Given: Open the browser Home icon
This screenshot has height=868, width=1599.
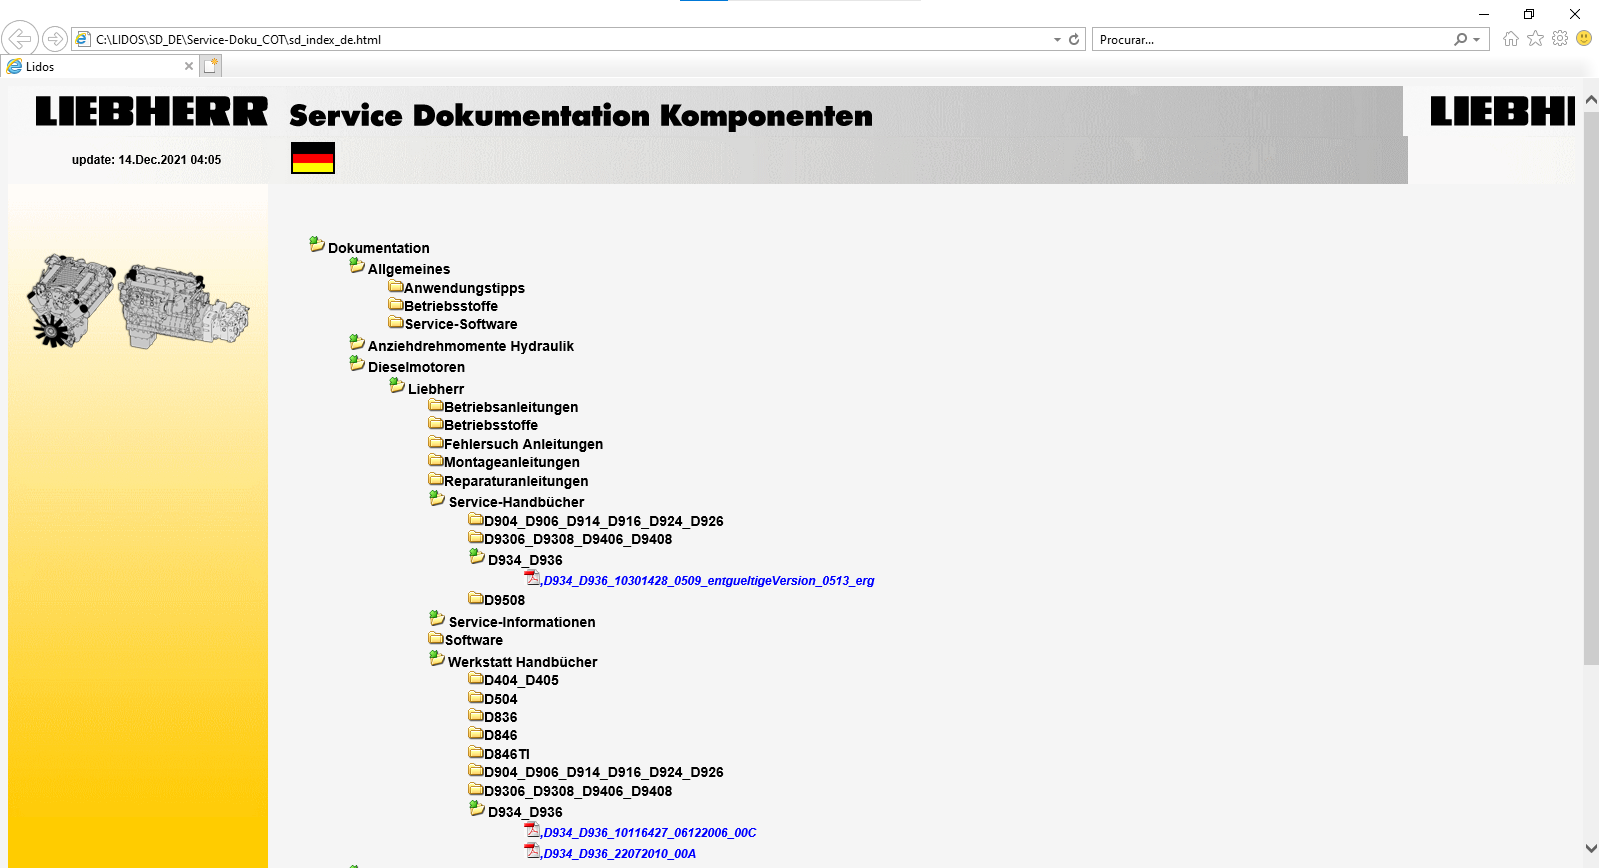Looking at the screenshot, I should point(1511,38).
